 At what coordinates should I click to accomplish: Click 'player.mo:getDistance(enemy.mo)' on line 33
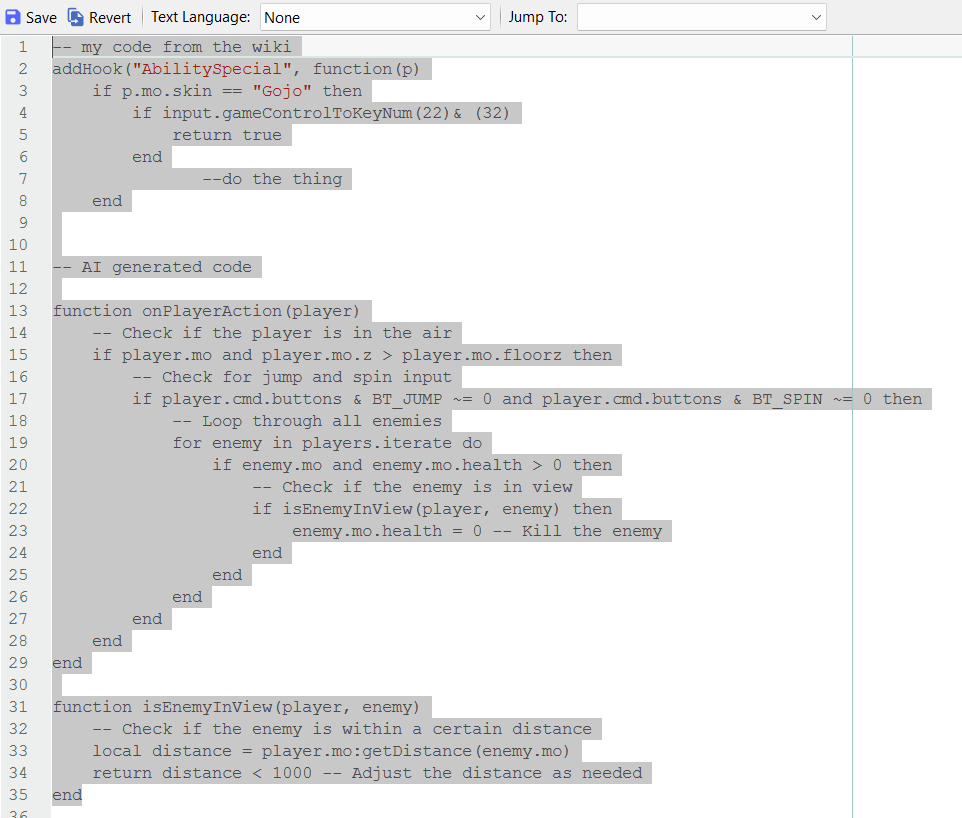[416, 751]
